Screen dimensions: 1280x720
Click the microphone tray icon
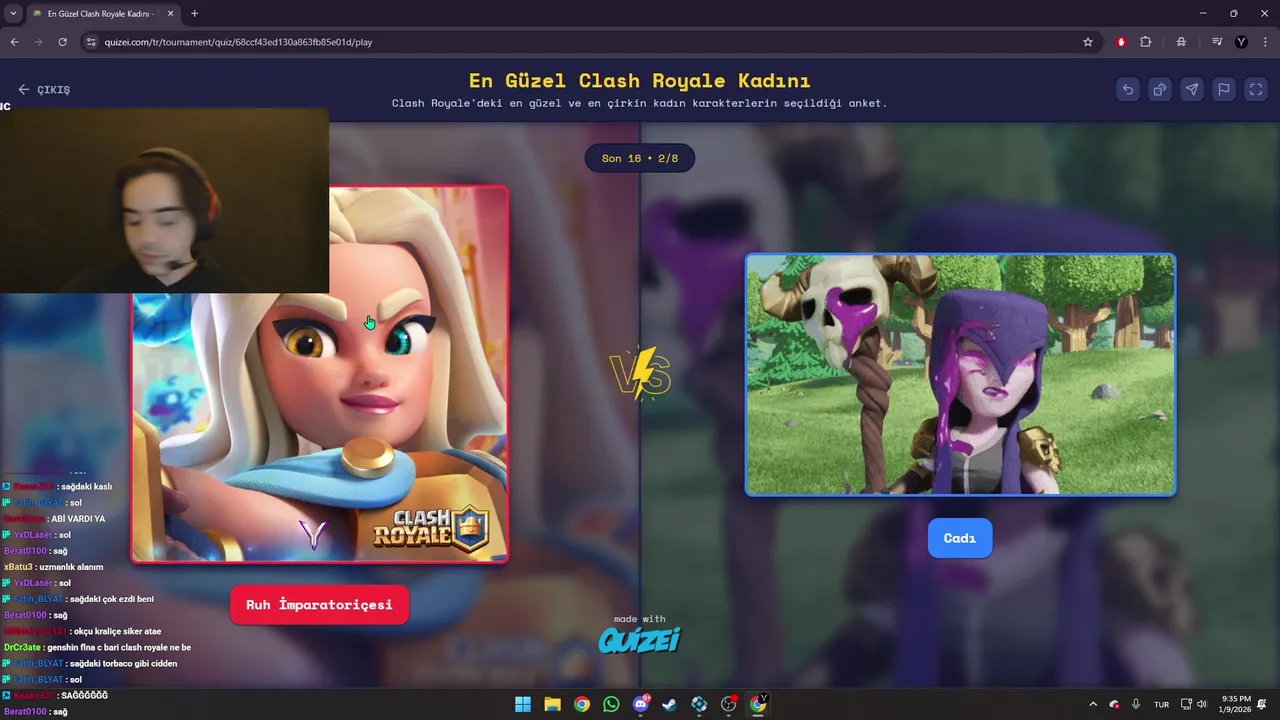[1136, 704]
